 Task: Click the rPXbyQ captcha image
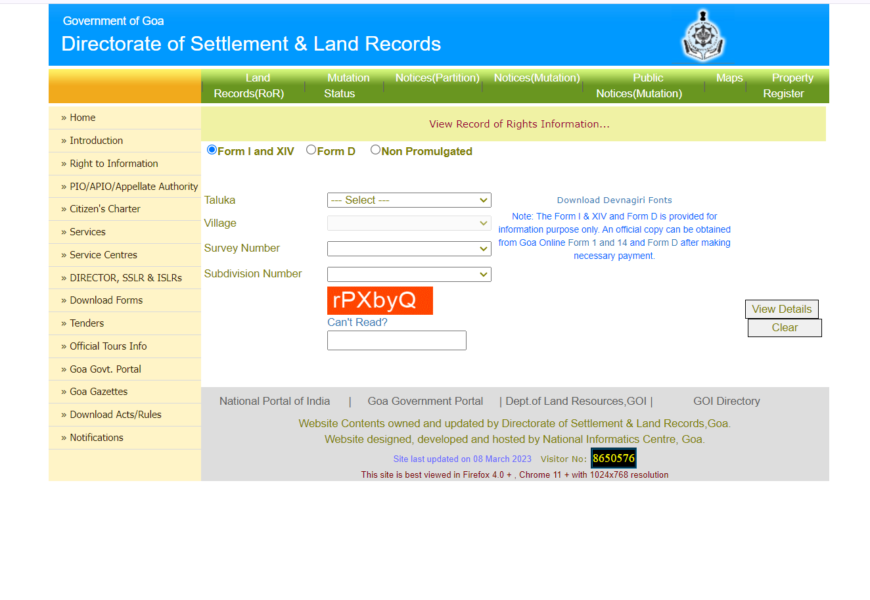[380, 300]
